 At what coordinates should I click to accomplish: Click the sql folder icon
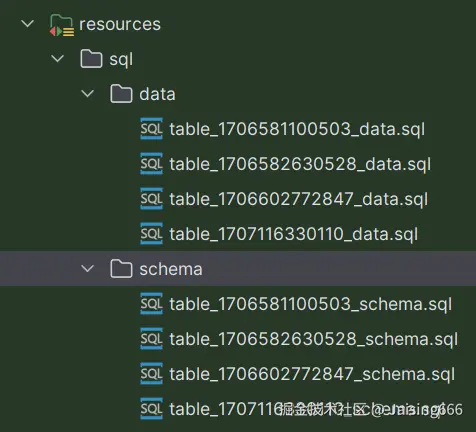point(91,59)
